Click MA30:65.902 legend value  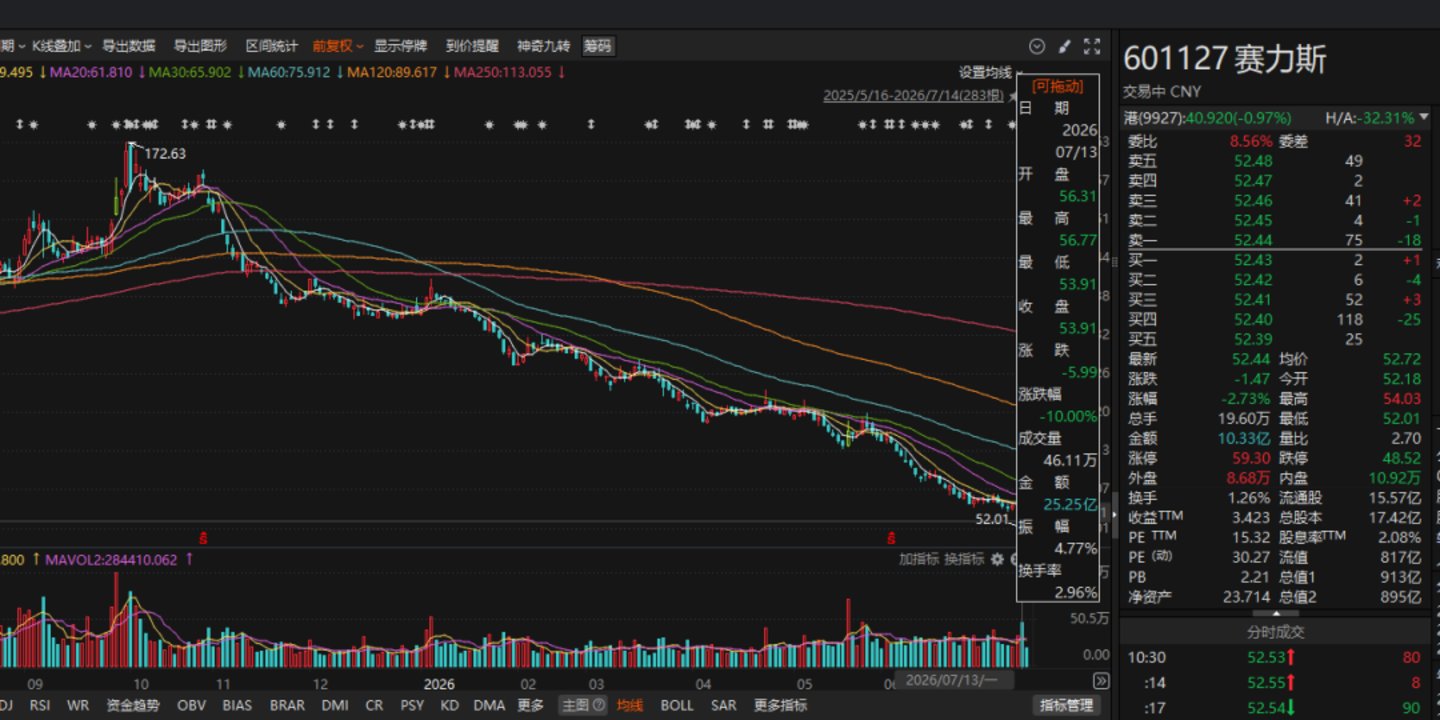point(190,72)
